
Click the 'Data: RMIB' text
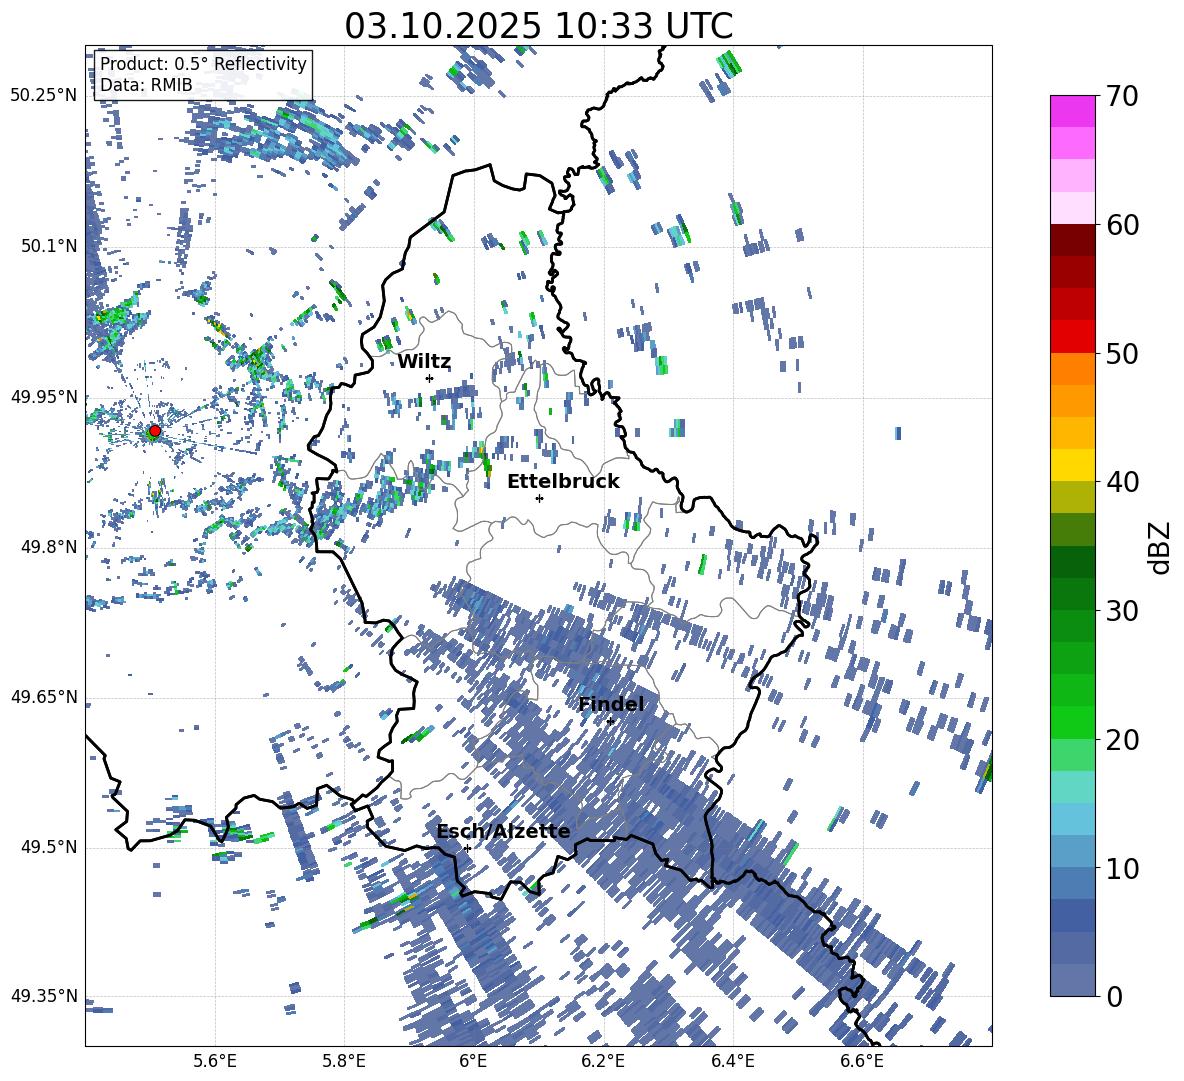tap(146, 85)
